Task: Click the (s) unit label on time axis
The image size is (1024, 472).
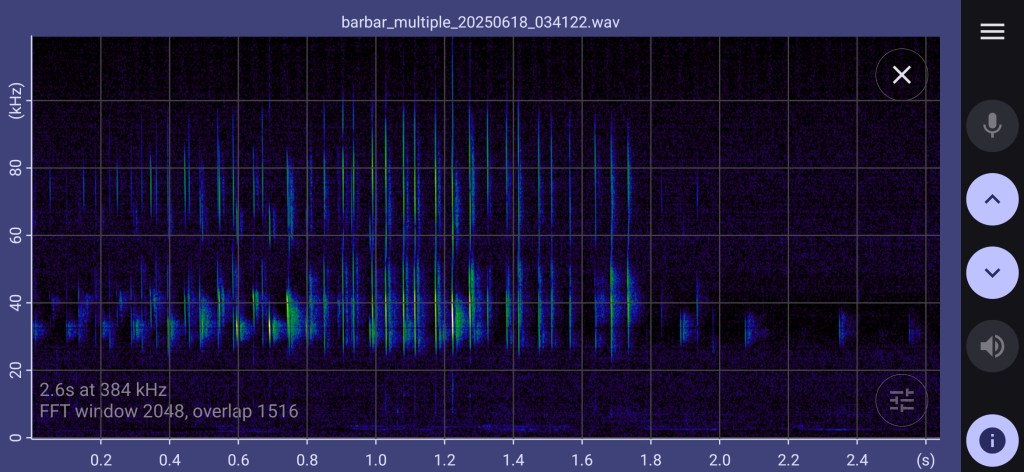Action: coord(926,457)
